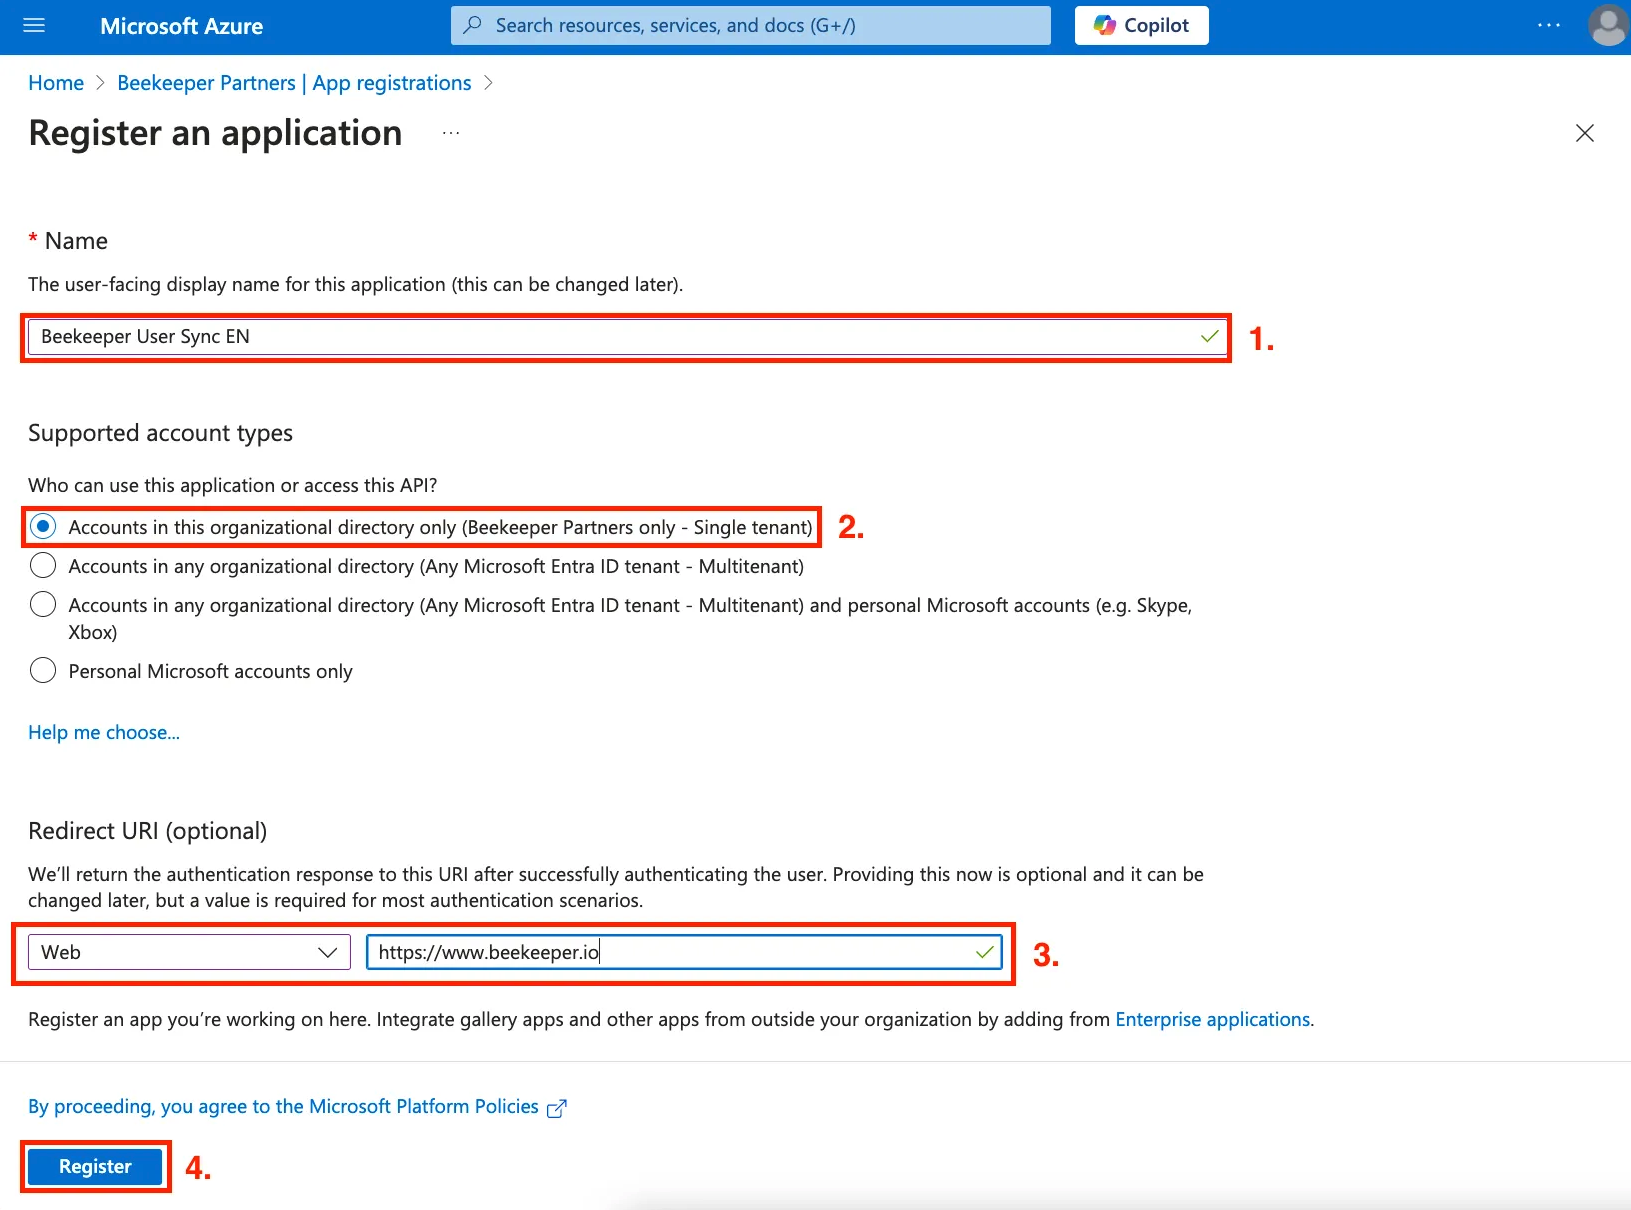
Task: Click the search magnifier icon
Action: [473, 25]
